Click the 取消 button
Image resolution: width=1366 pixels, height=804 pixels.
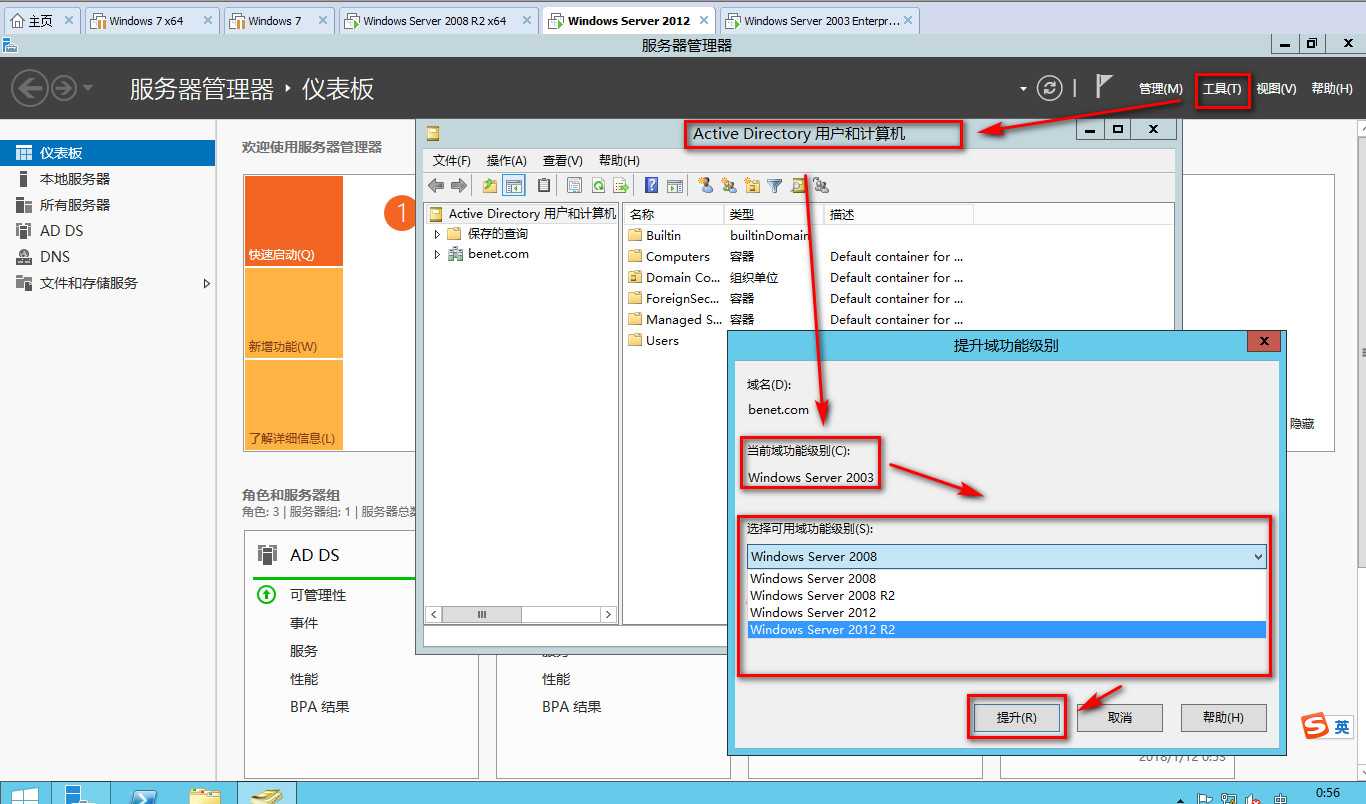tap(1120, 718)
